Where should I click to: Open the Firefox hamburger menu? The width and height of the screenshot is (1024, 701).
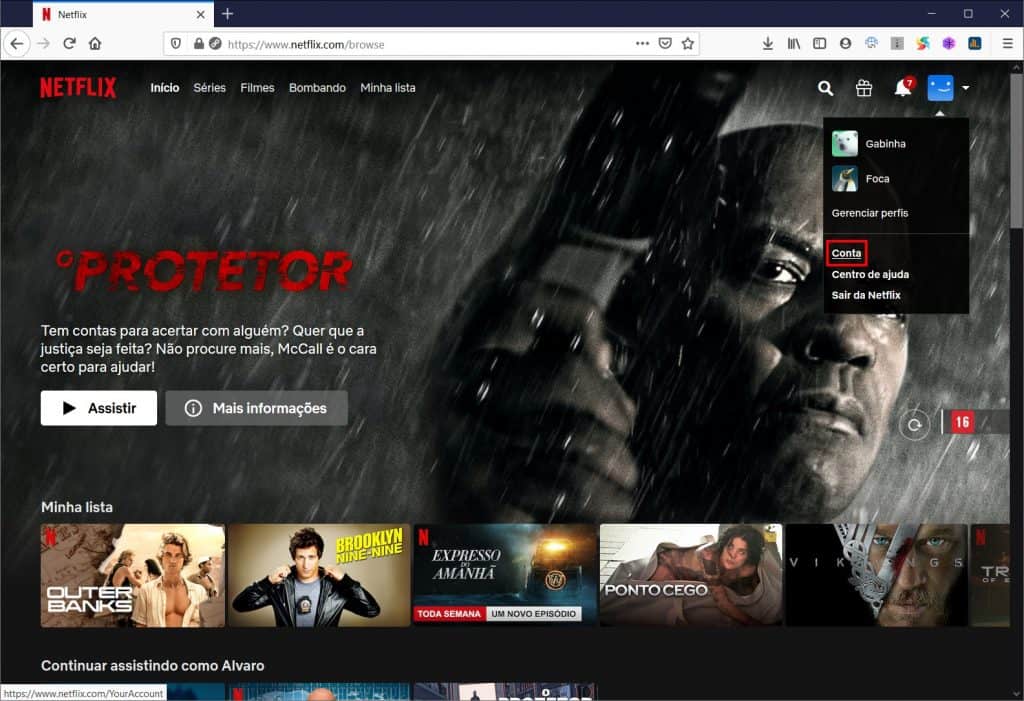[x=1008, y=44]
